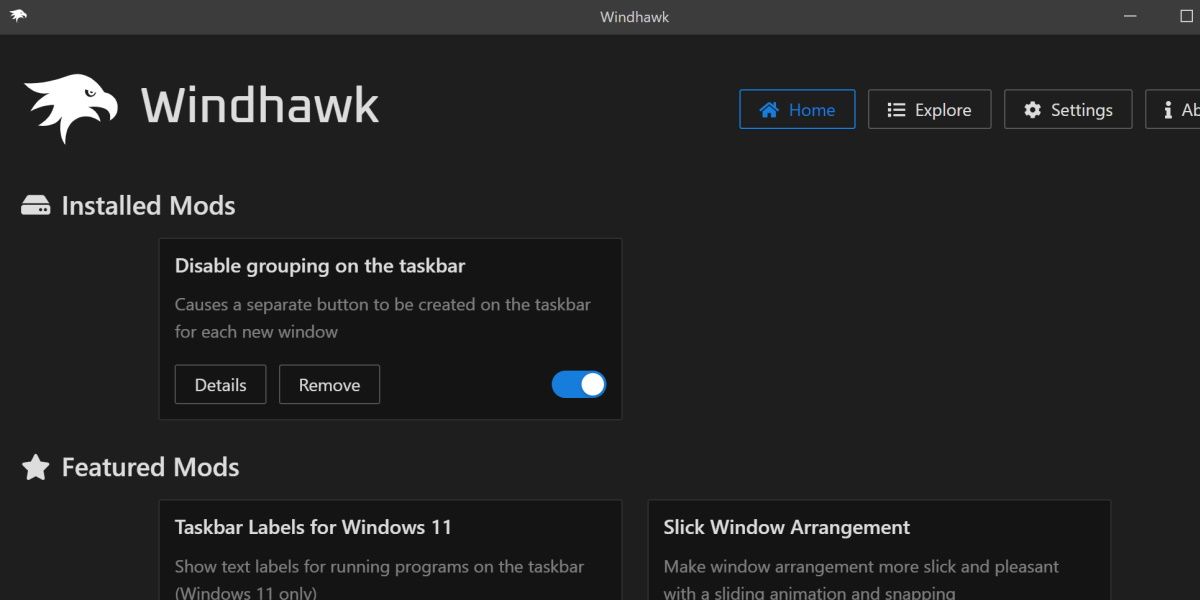Remove the Disable grouping mod
The width and height of the screenshot is (1200, 600).
pos(329,384)
